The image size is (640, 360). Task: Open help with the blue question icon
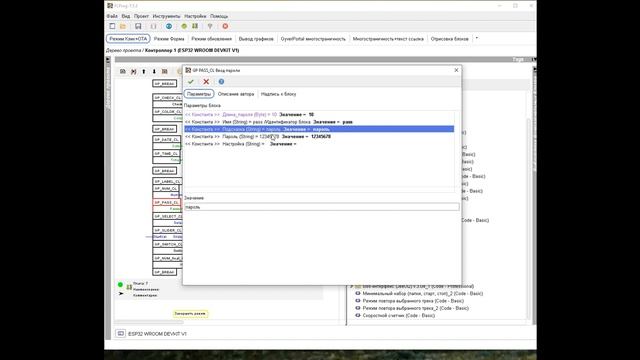[x=221, y=82]
